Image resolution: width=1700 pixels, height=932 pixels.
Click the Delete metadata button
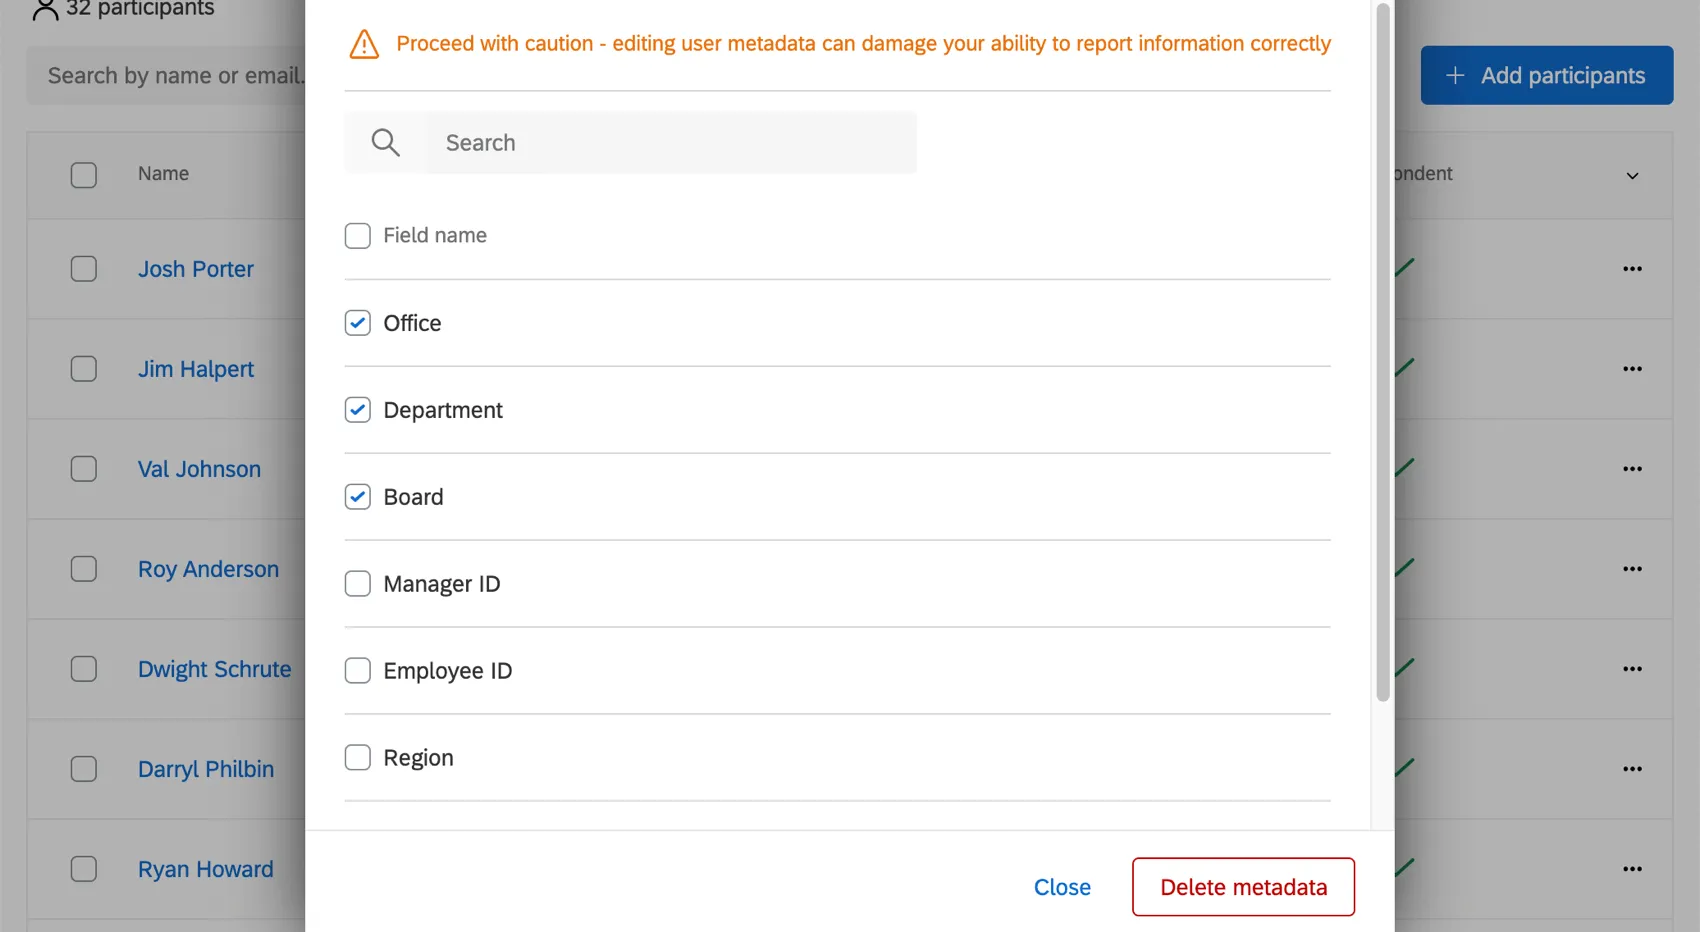click(1243, 887)
